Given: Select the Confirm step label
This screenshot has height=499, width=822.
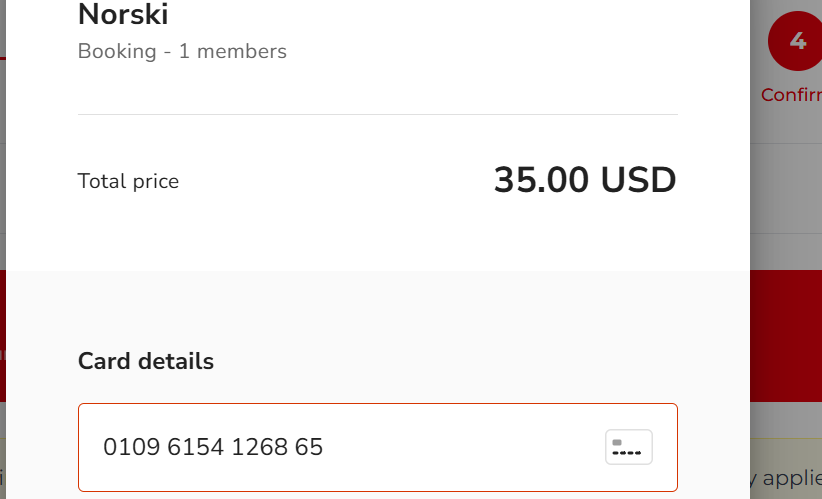Looking at the screenshot, I should coord(790,95).
